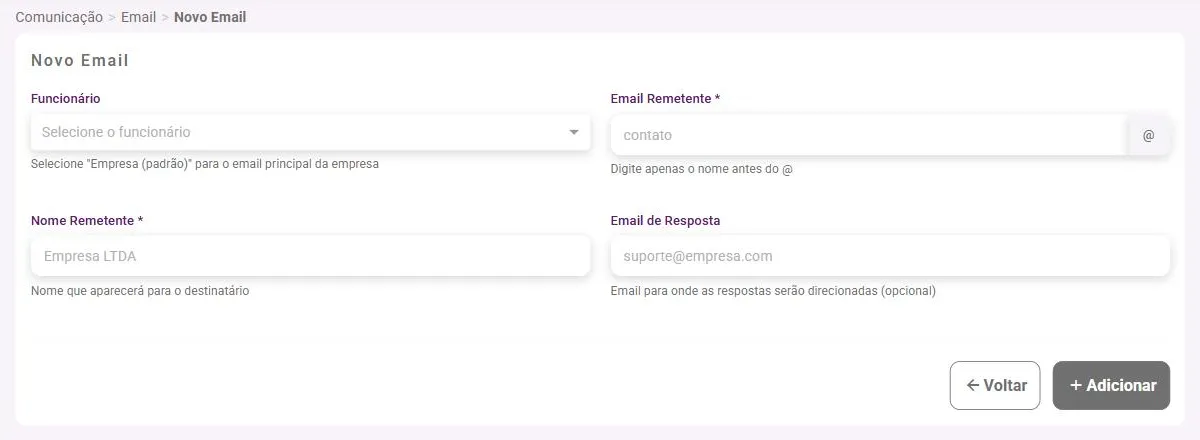Click the hint 'Nome que aparecerá para o destinatário'
This screenshot has height=440, width=1200.
140,291
